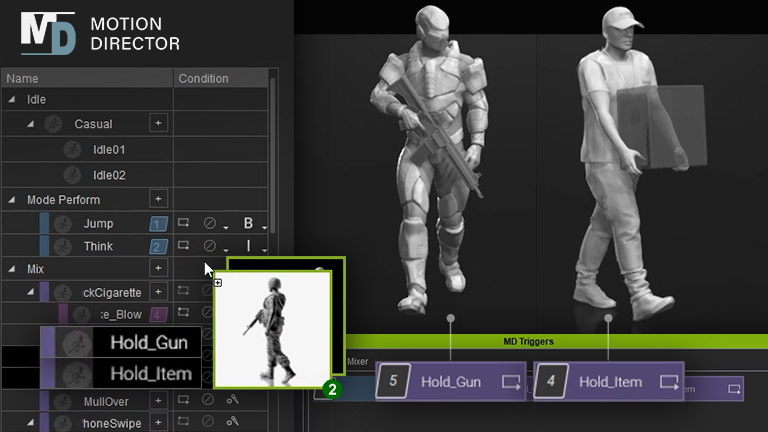Click the blend icon in the MullOver row
768x432 pixels.
click(233, 401)
